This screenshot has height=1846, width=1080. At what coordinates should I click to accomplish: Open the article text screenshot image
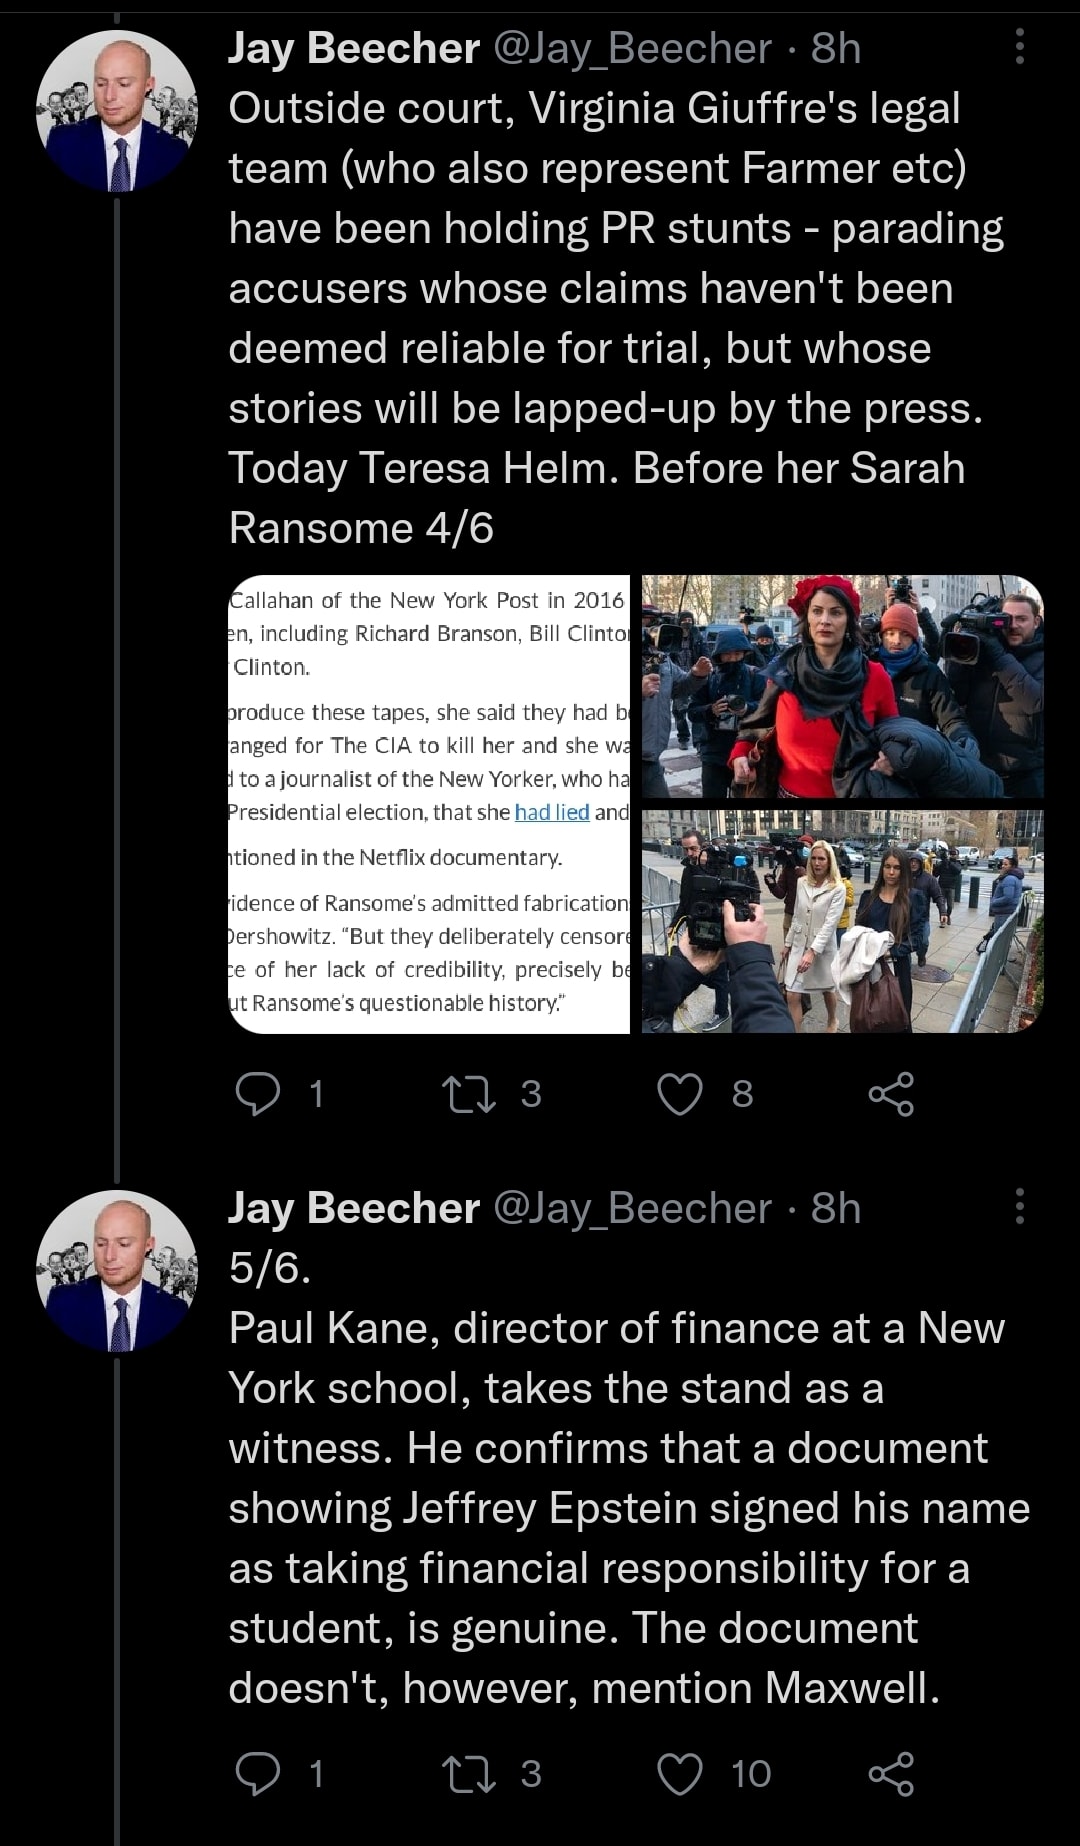429,804
